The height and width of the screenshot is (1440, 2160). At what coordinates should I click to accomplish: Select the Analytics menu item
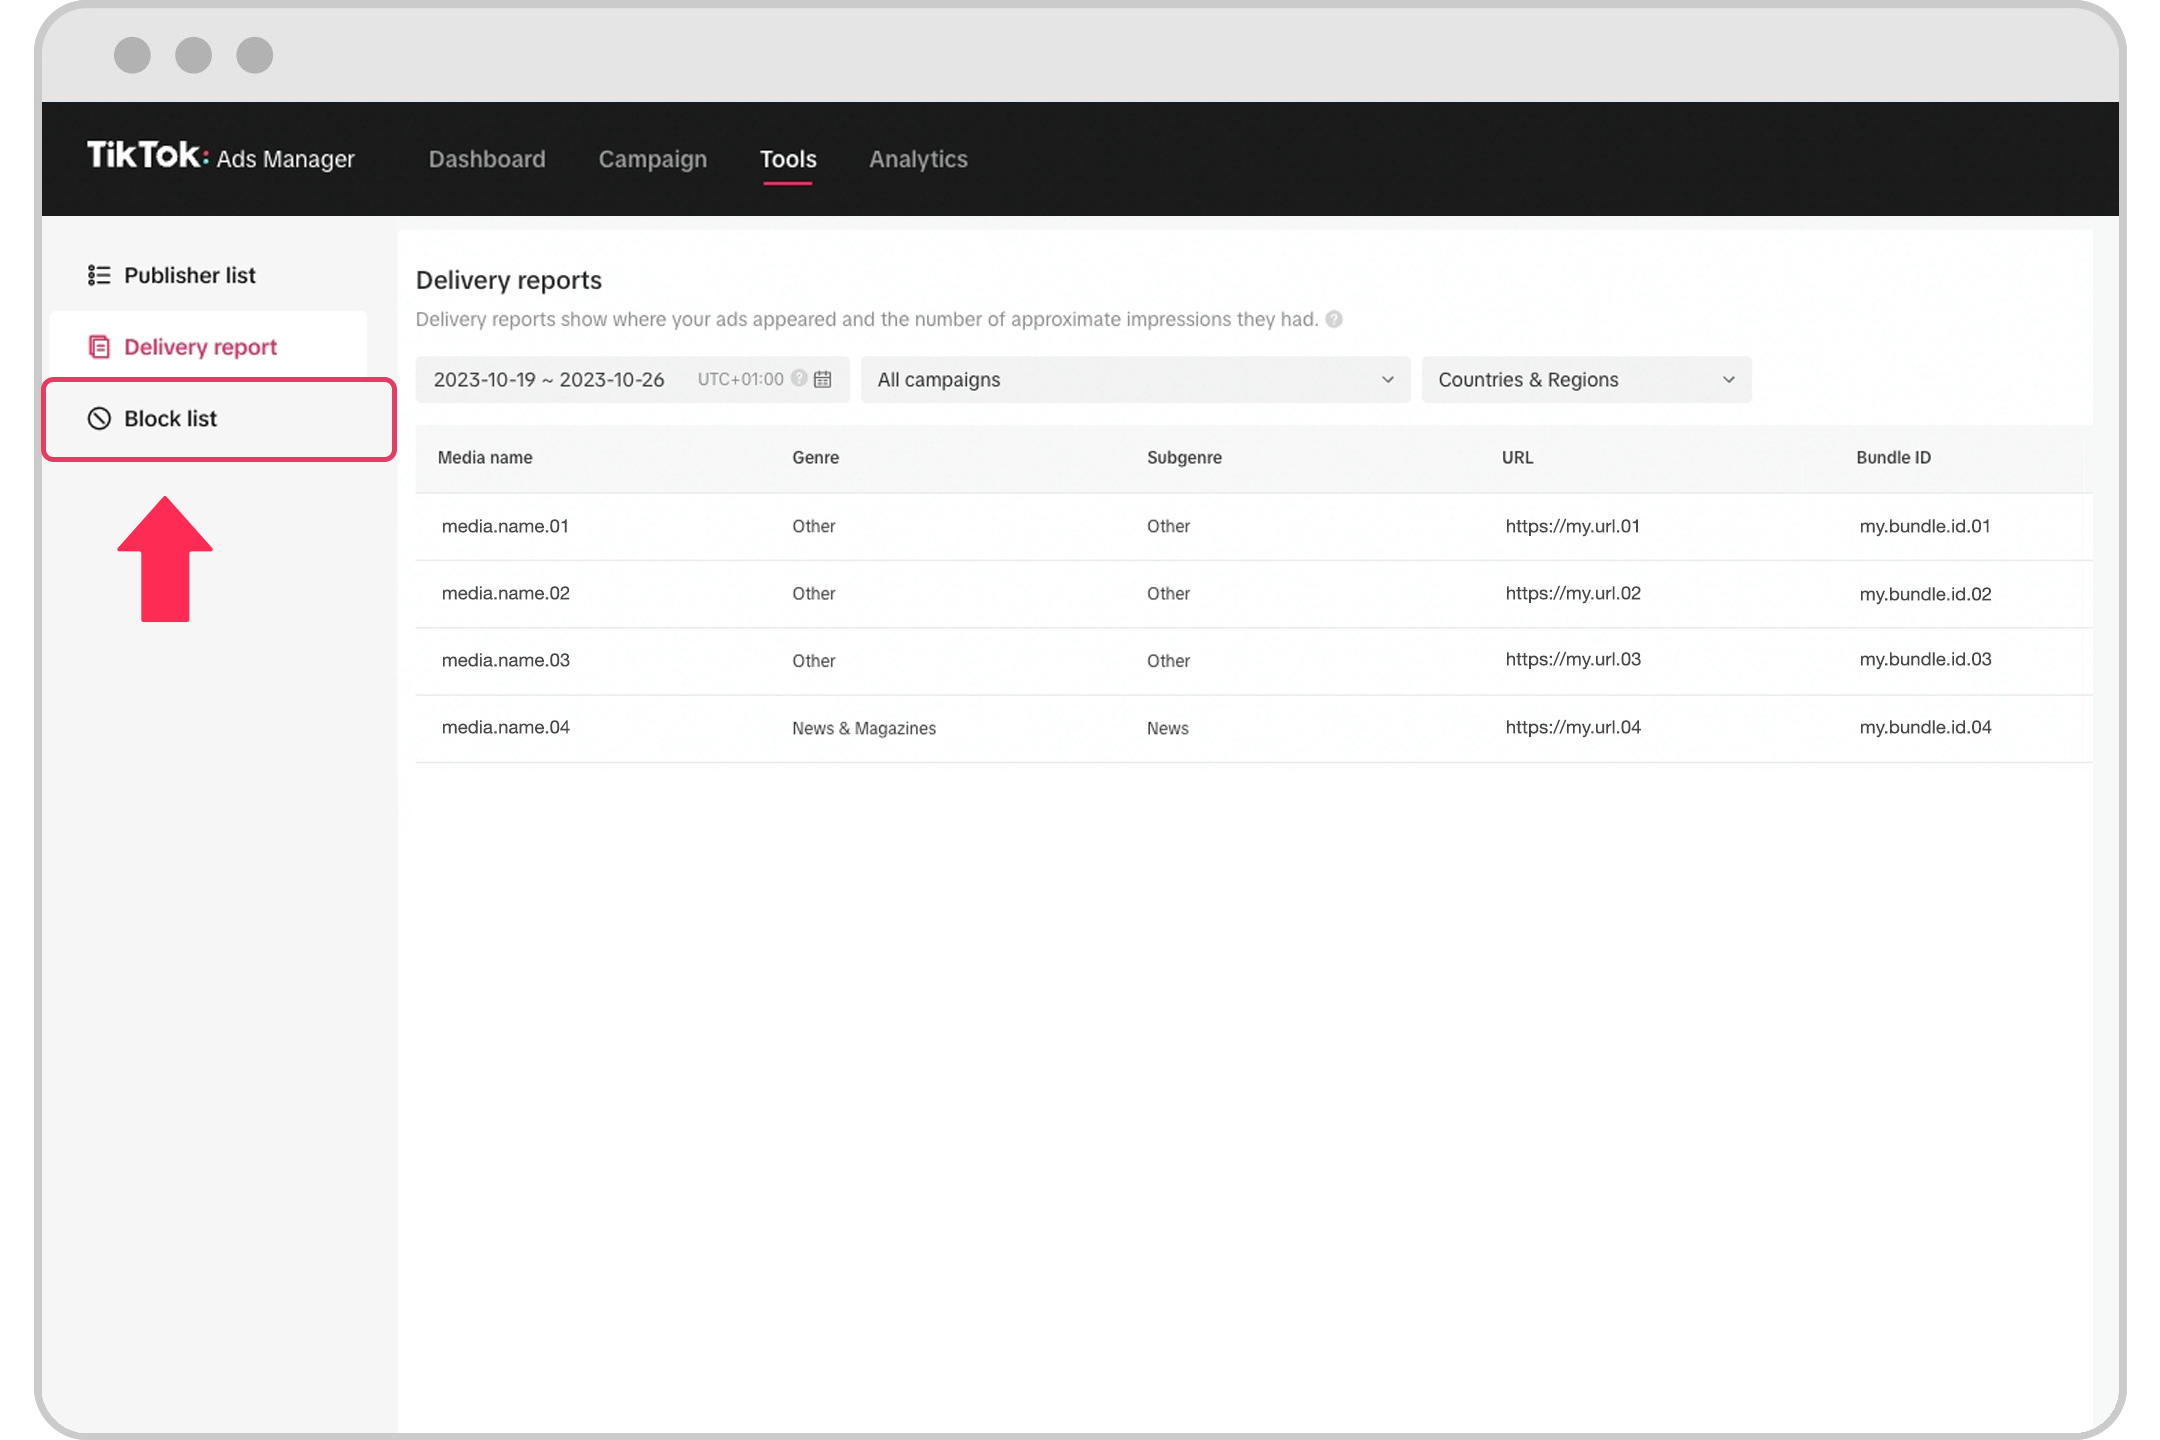coord(918,159)
